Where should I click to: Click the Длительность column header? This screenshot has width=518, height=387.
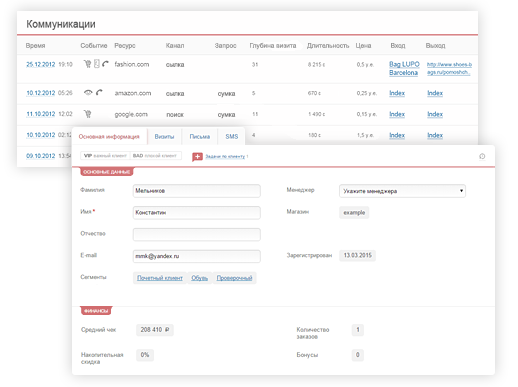(x=328, y=46)
